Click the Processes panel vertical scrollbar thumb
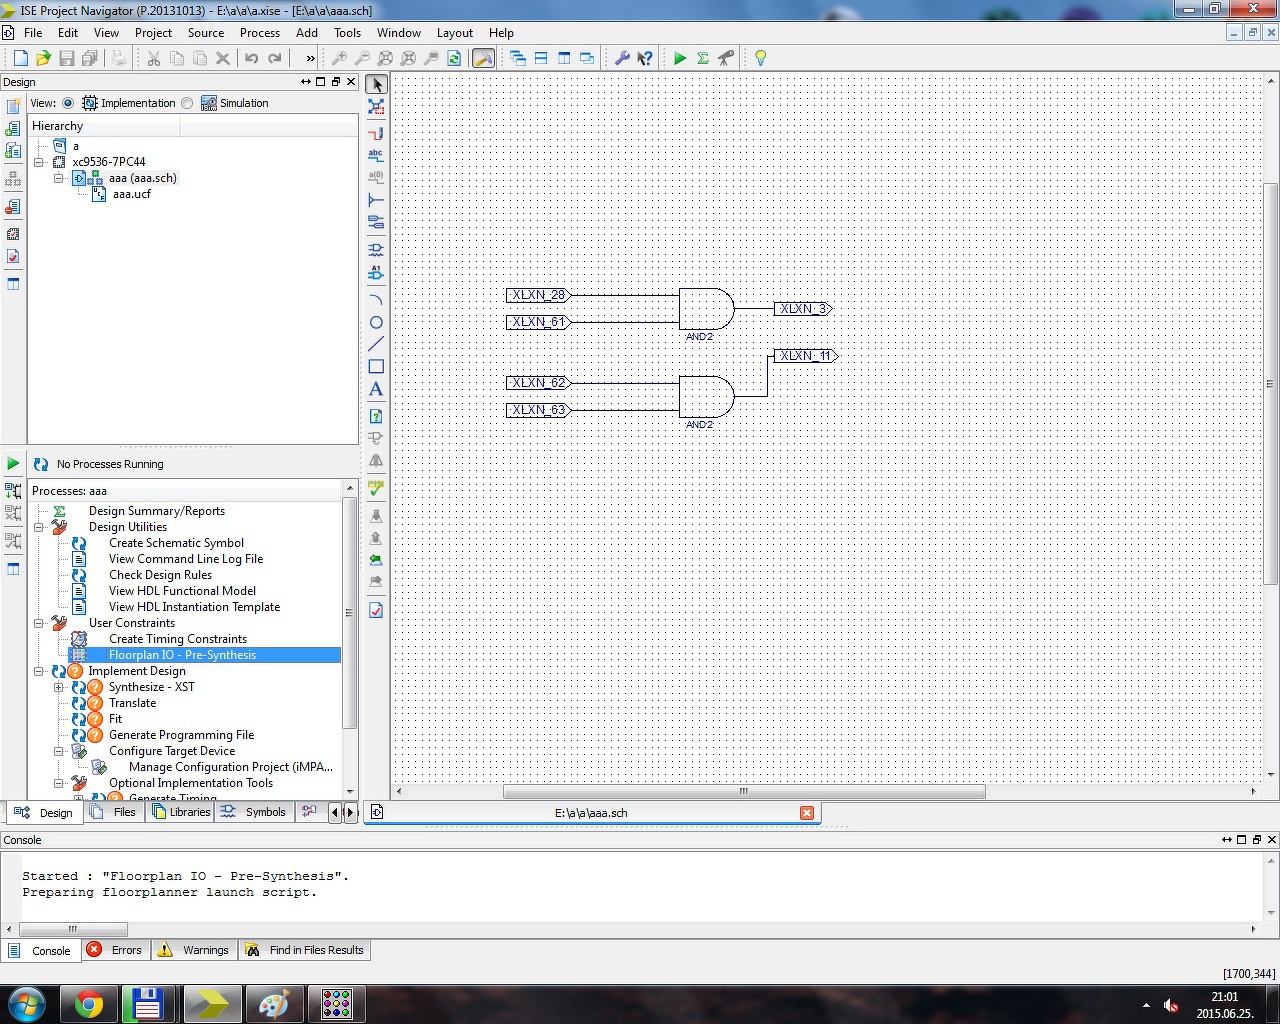The image size is (1280, 1024). tap(349, 612)
